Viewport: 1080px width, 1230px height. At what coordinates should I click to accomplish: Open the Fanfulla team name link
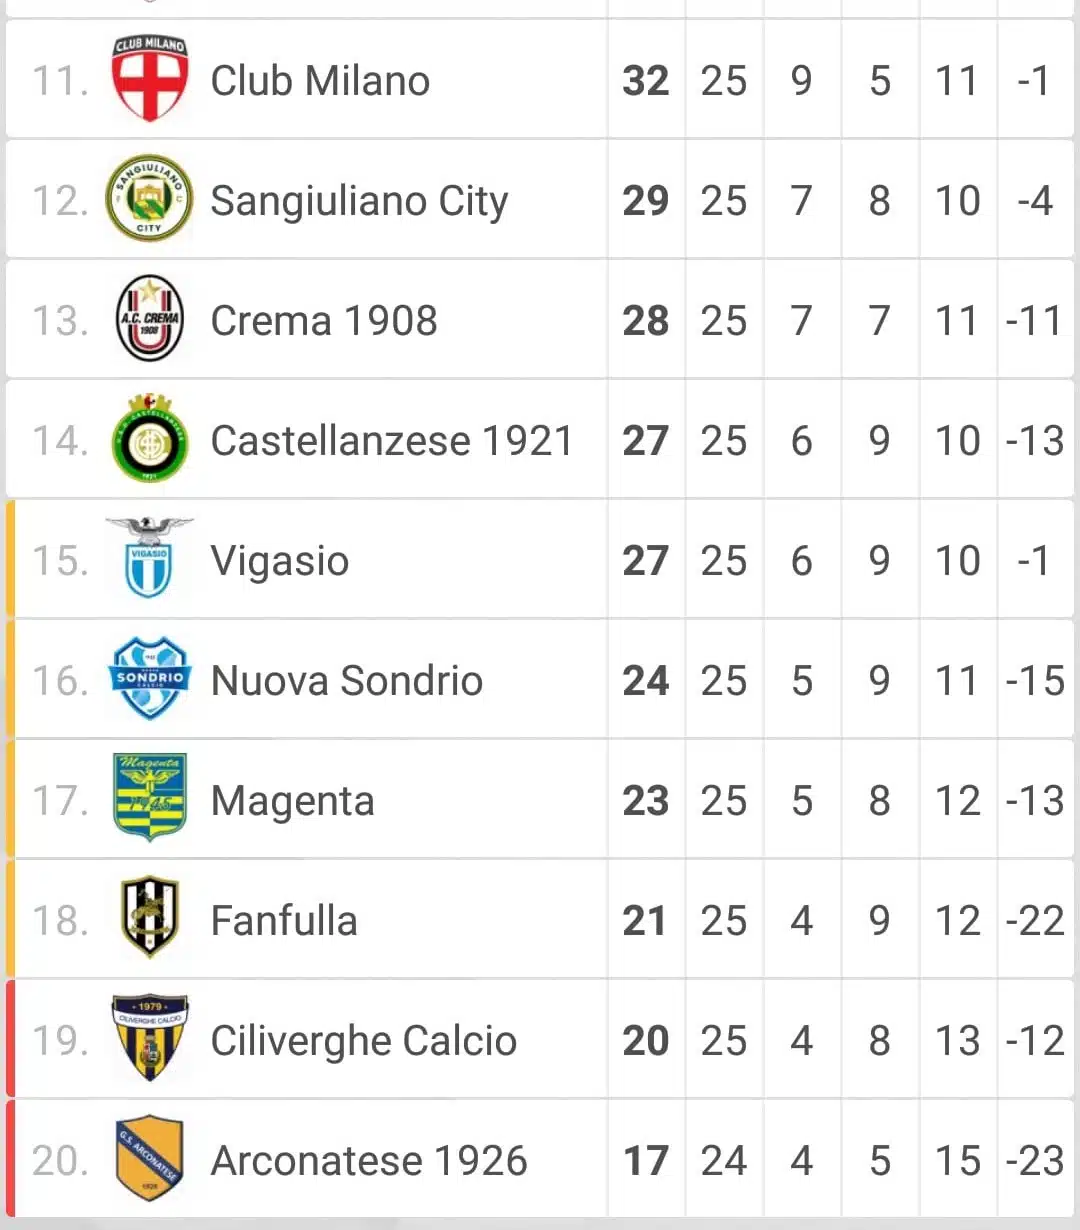click(283, 921)
